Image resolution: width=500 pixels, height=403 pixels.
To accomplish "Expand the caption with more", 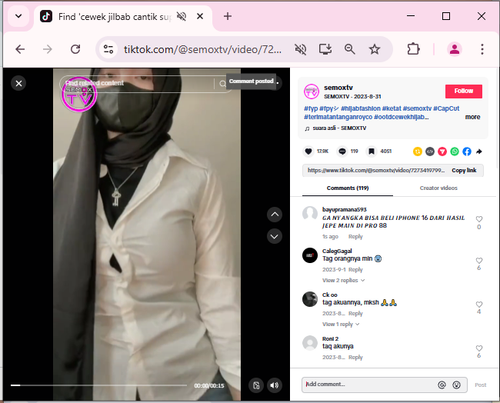I will (x=473, y=117).
